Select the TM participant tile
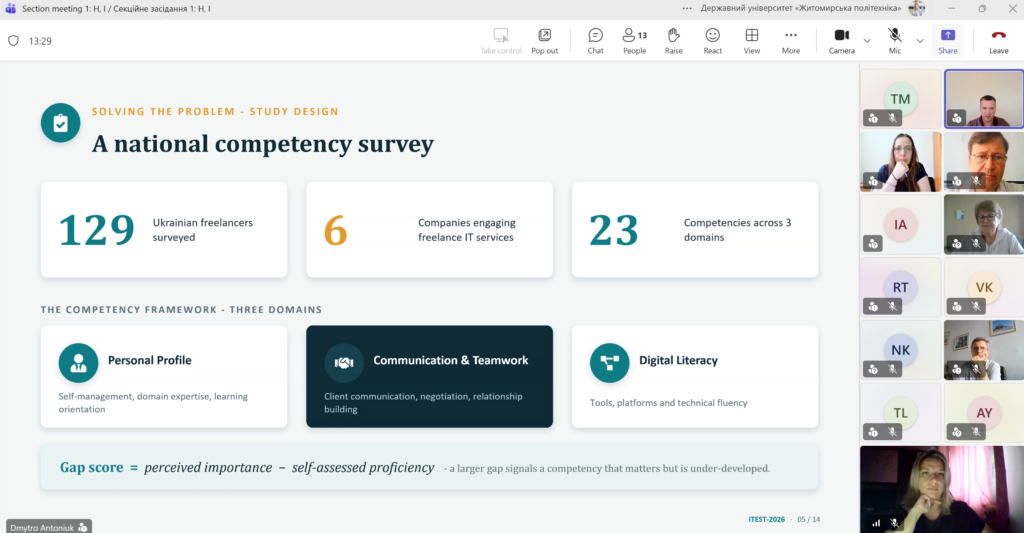 pyautogui.click(x=900, y=99)
